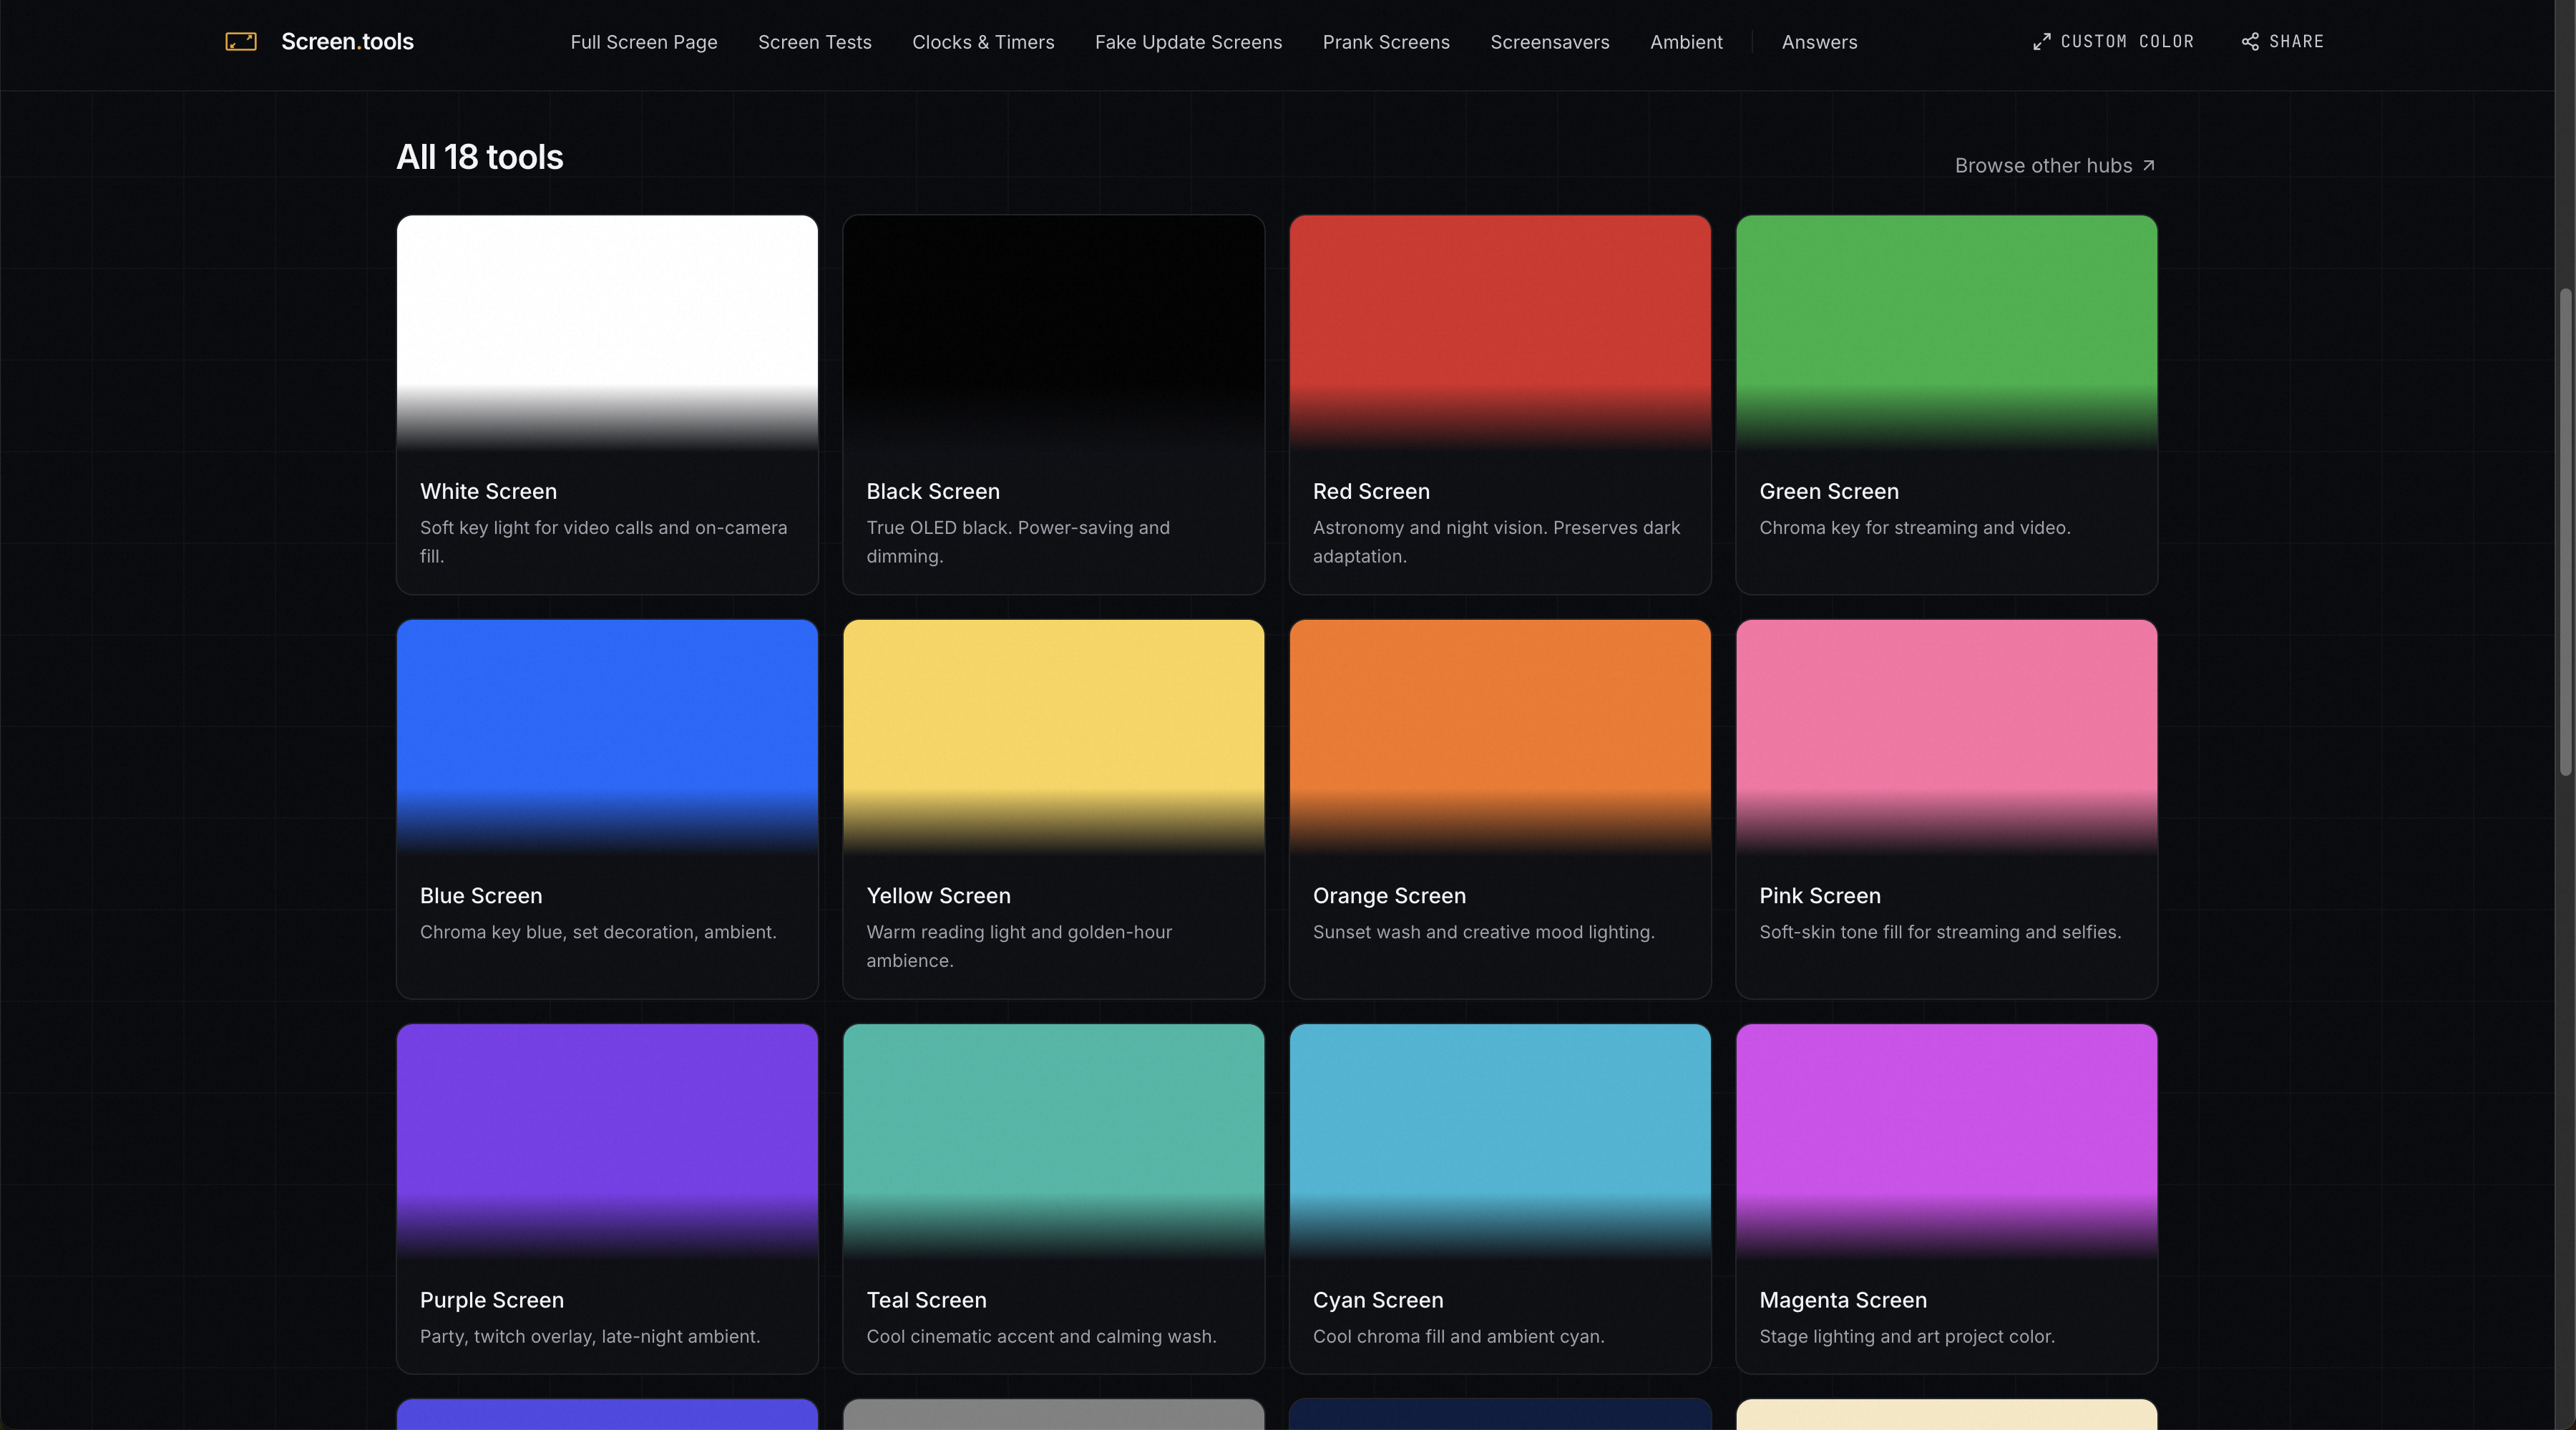Open the partially visible gray screen card
2576x1430 pixels.
[x=1054, y=1414]
